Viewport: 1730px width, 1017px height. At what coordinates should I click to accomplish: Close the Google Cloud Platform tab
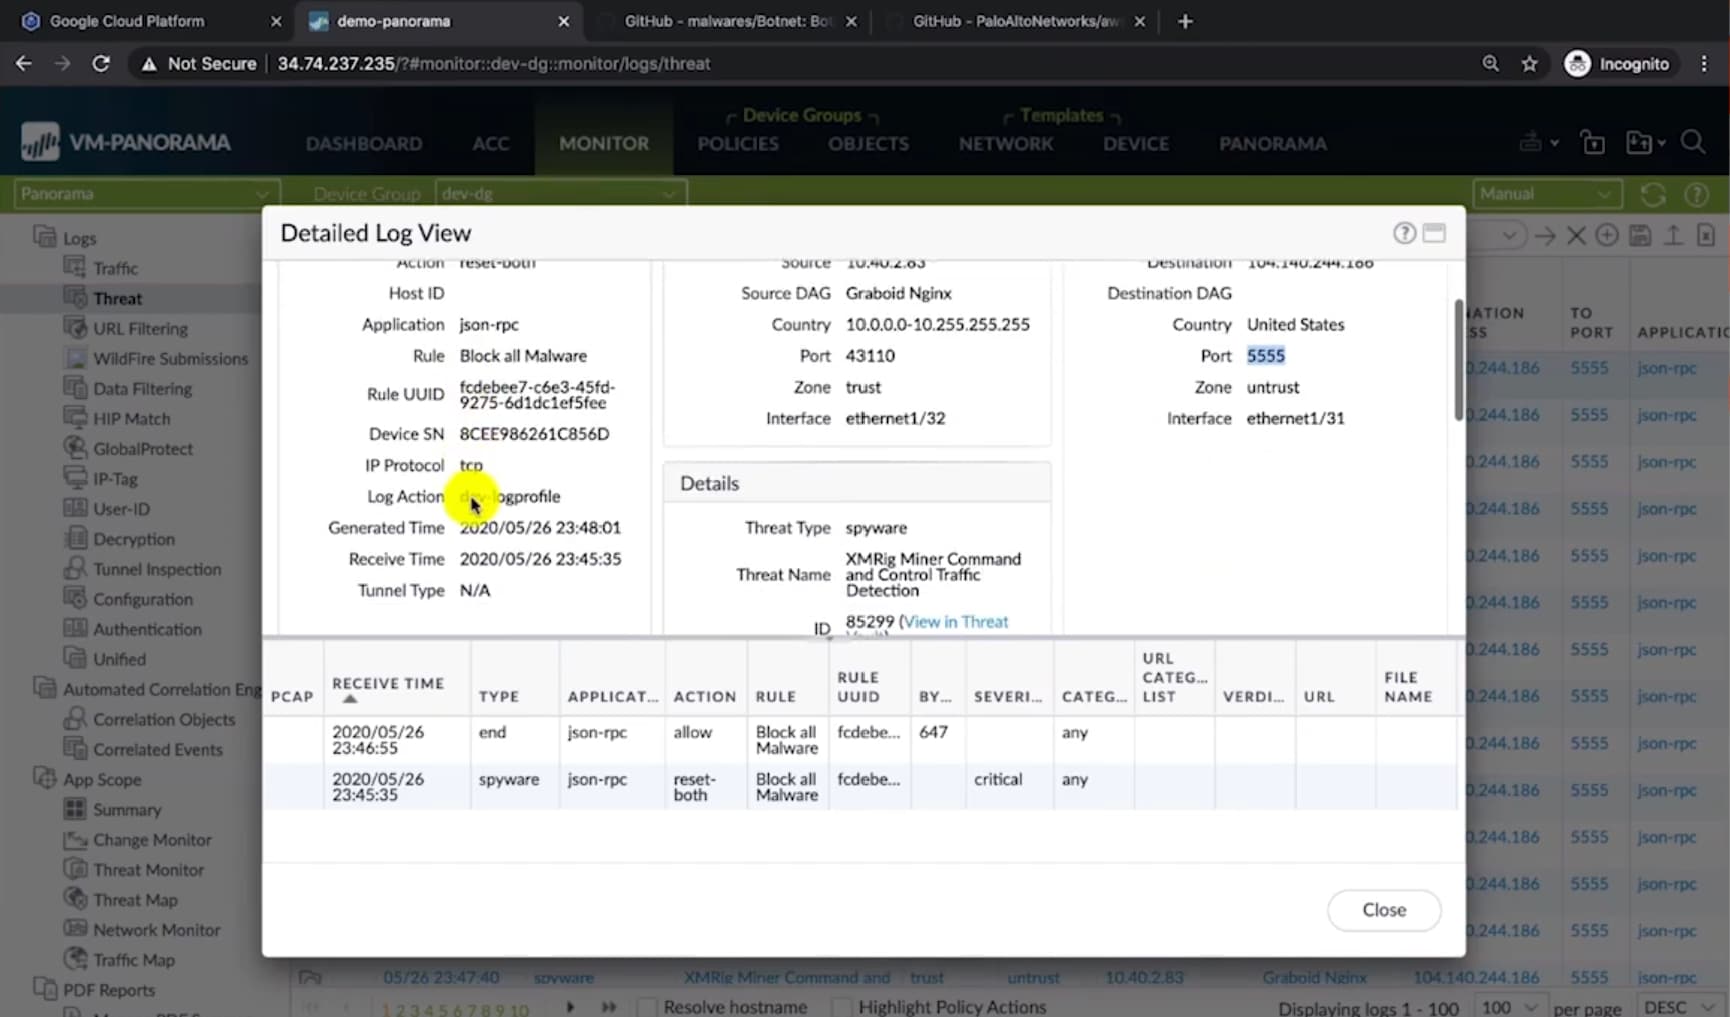coord(276,21)
